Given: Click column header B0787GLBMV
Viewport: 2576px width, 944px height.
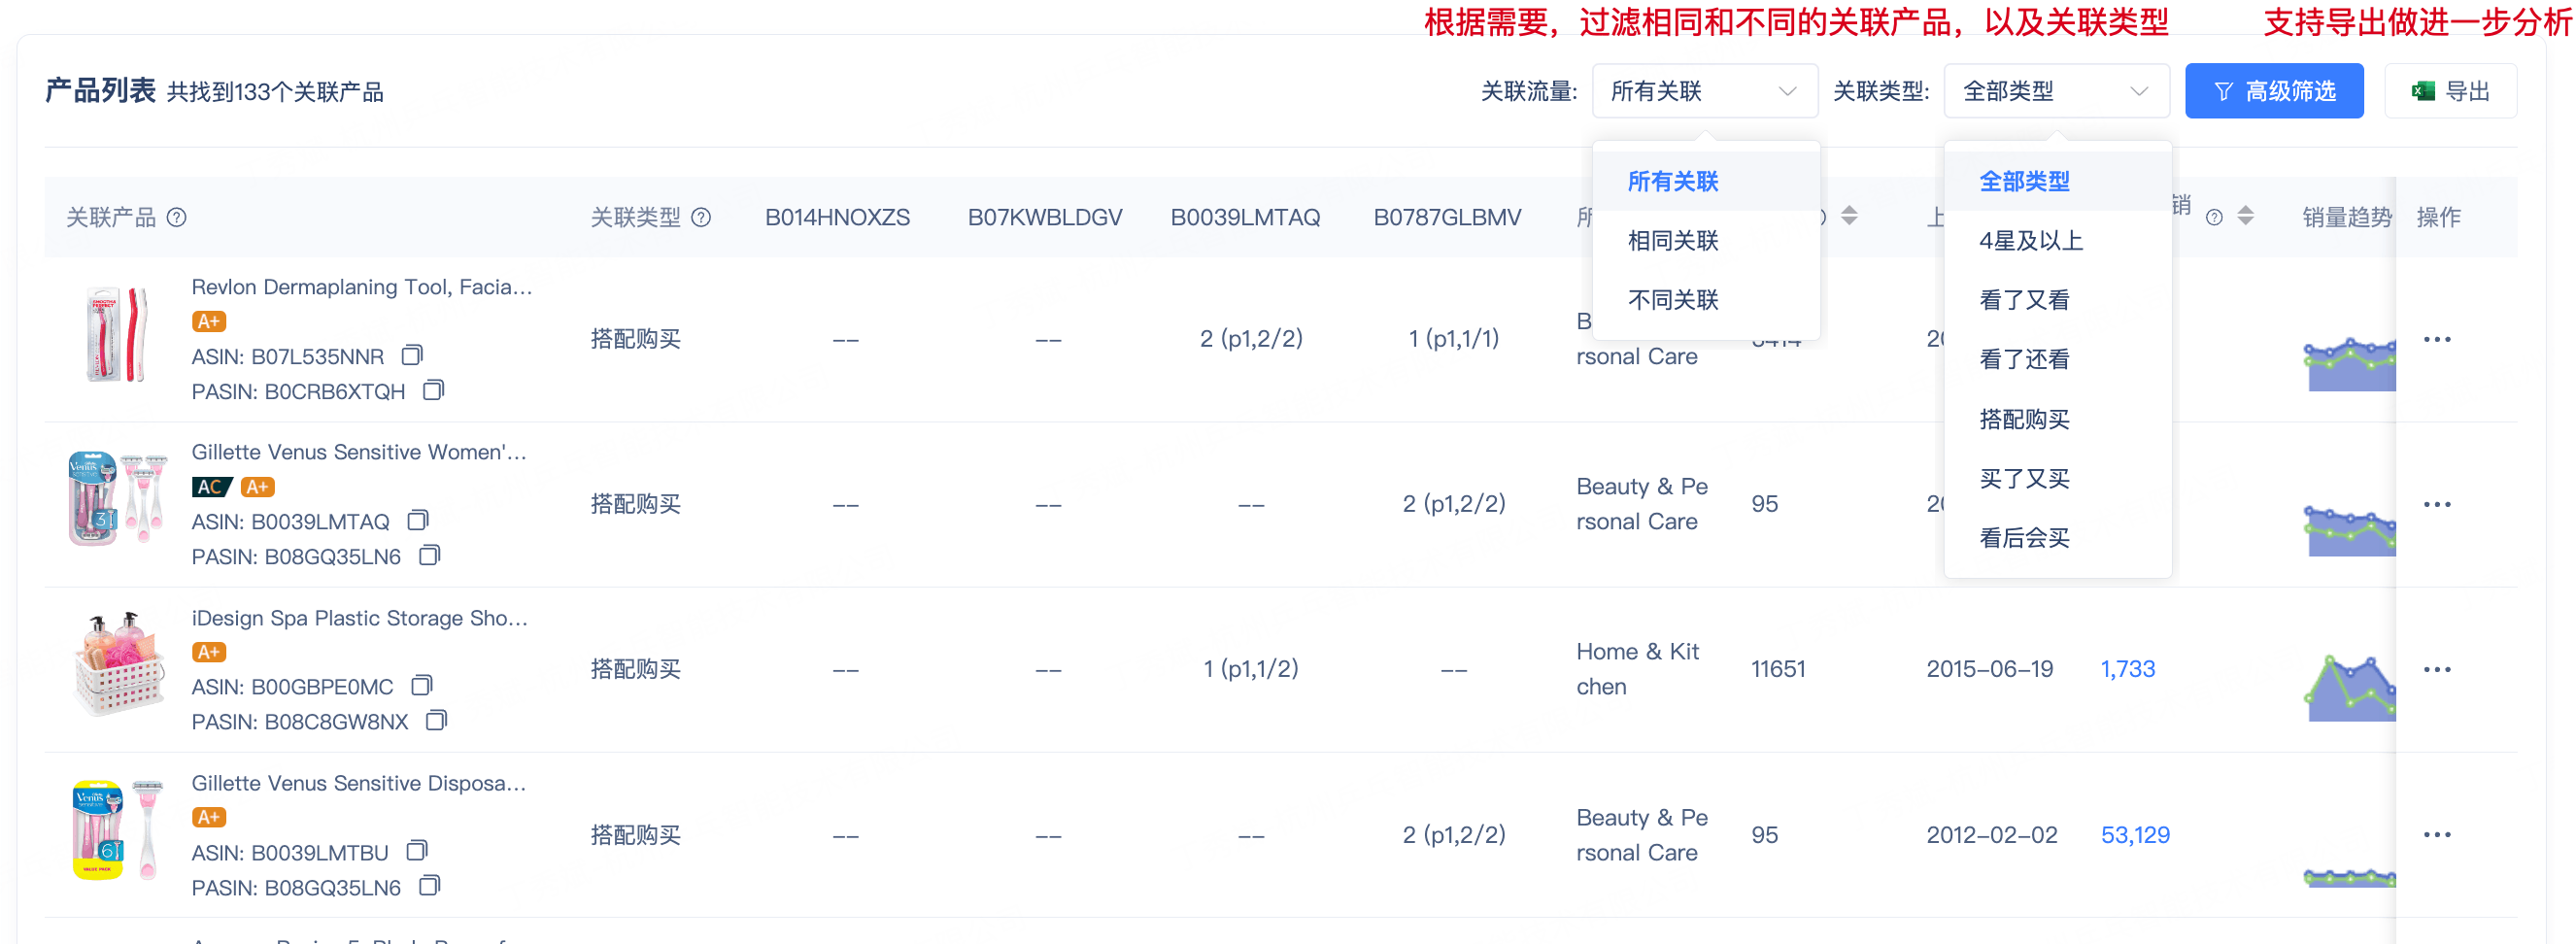Looking at the screenshot, I should pyautogui.click(x=1447, y=217).
